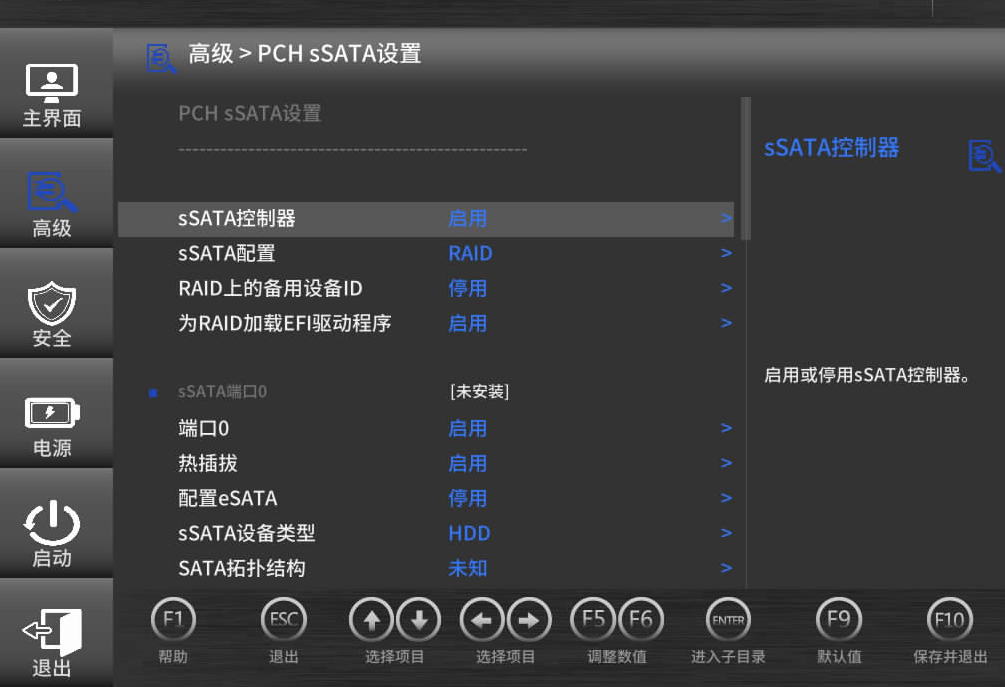This screenshot has width=1005, height=687.
Task: Open the 主界面 sidebar tab
Action: 52,95
